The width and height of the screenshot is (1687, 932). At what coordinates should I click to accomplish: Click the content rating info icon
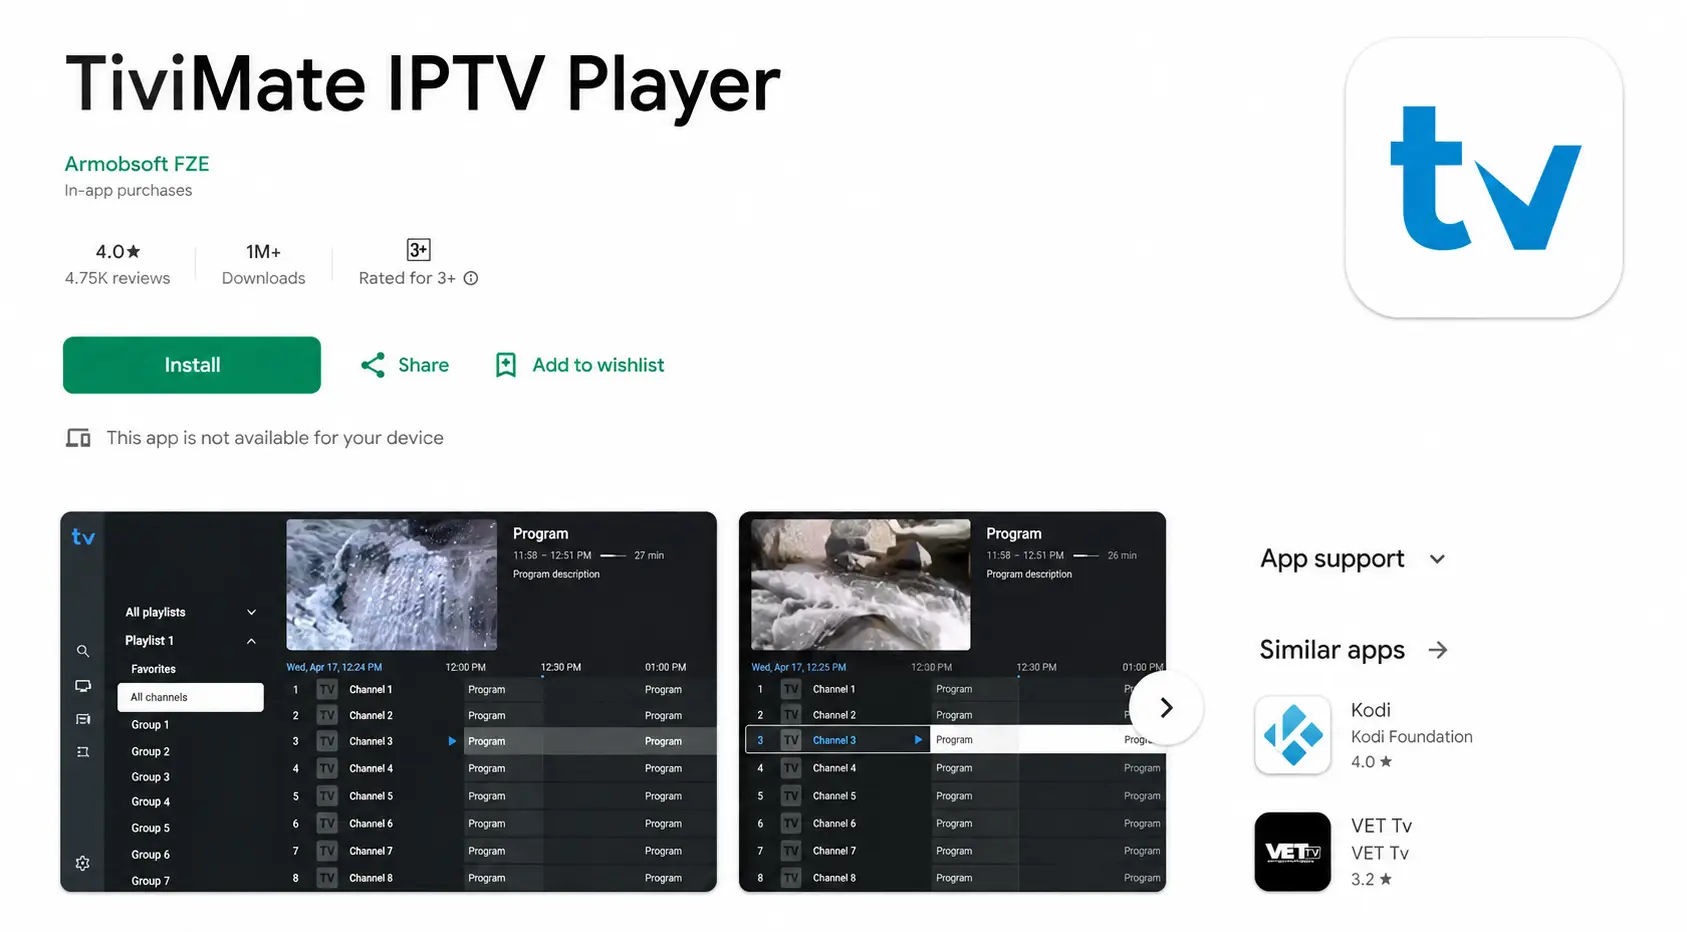(471, 278)
